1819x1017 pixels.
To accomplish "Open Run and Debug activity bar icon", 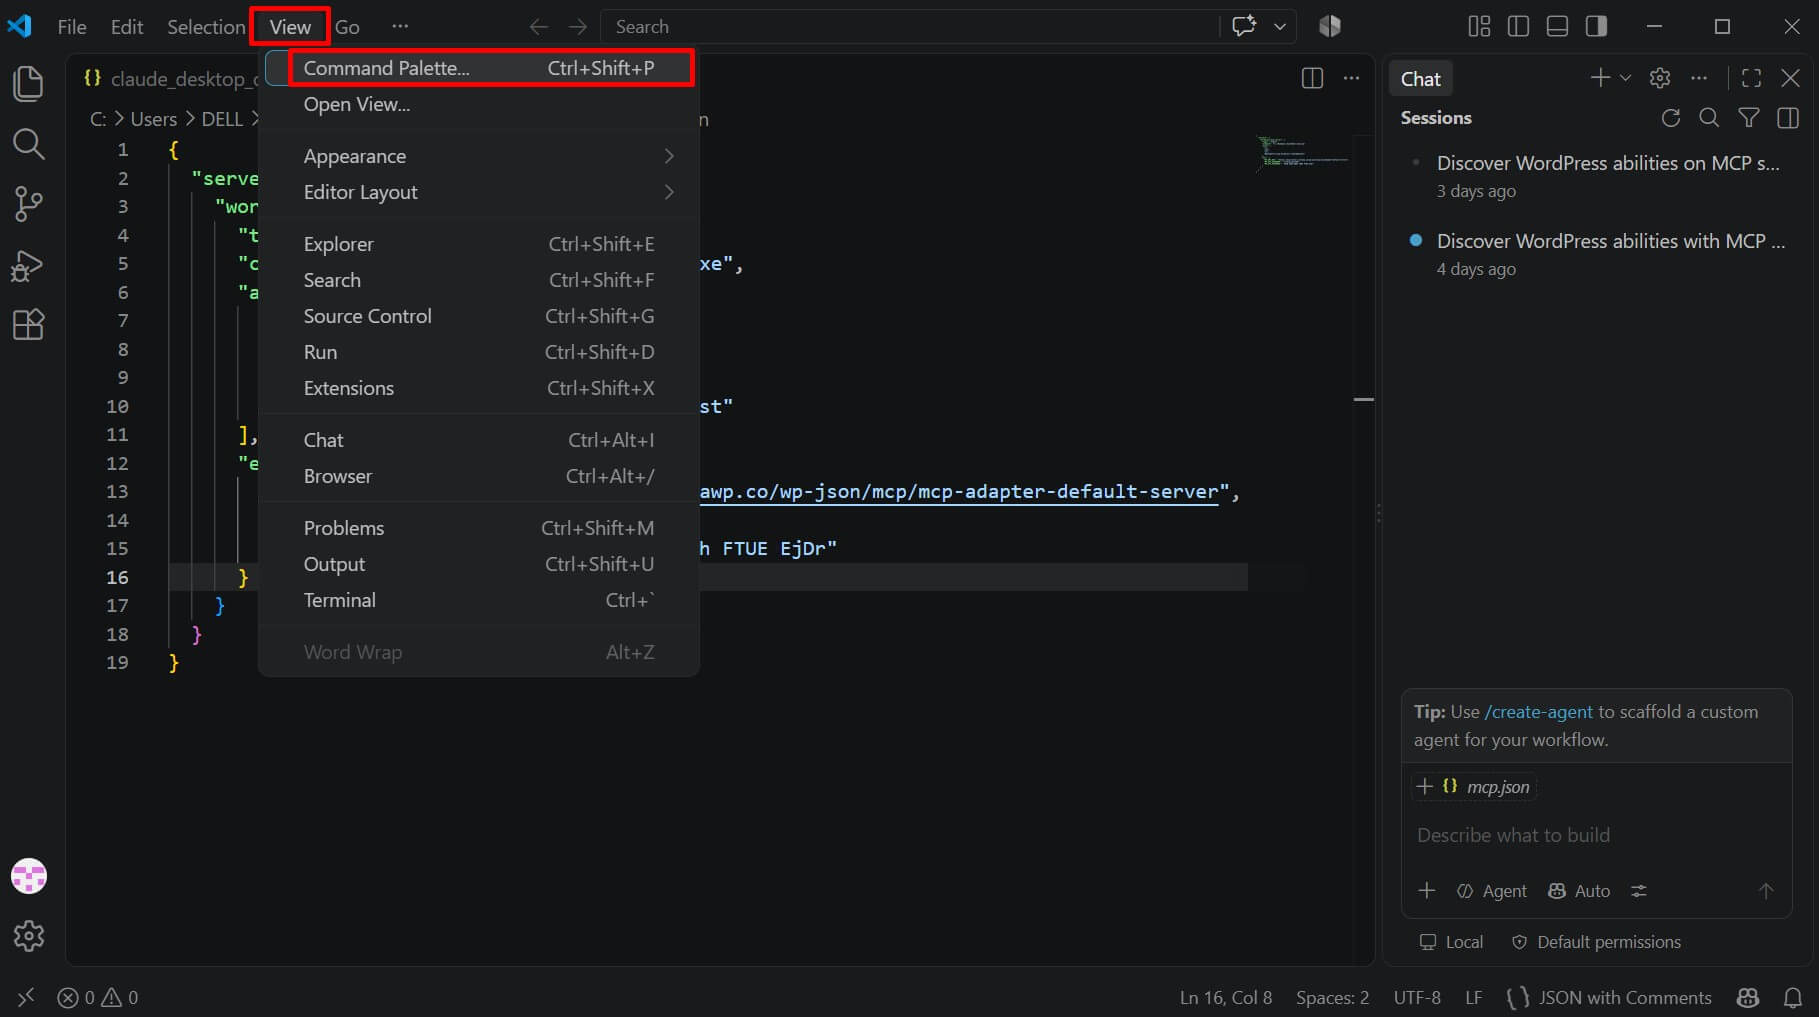I will (28, 265).
